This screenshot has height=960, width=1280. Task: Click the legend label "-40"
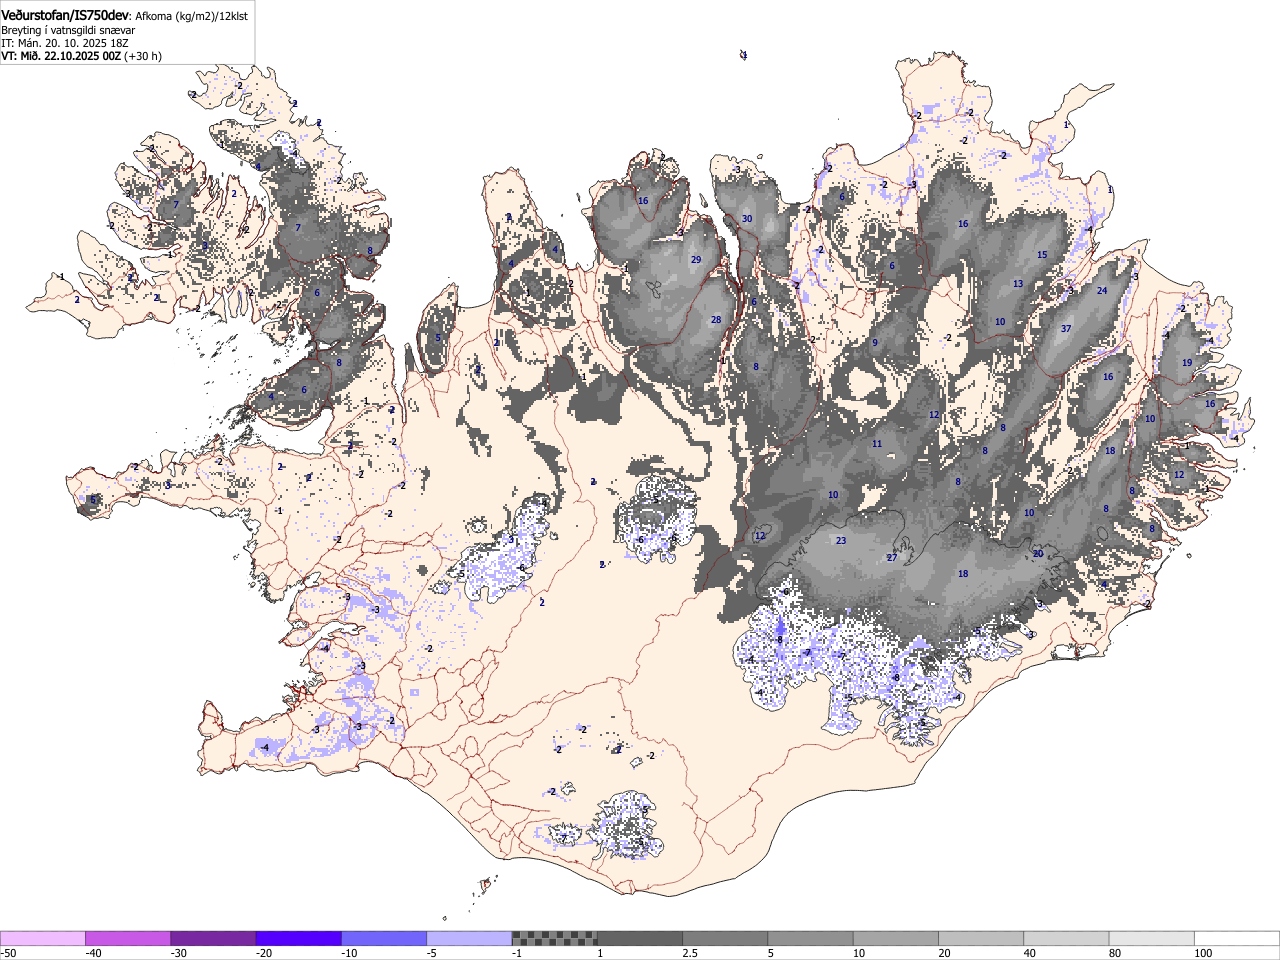click(93, 953)
